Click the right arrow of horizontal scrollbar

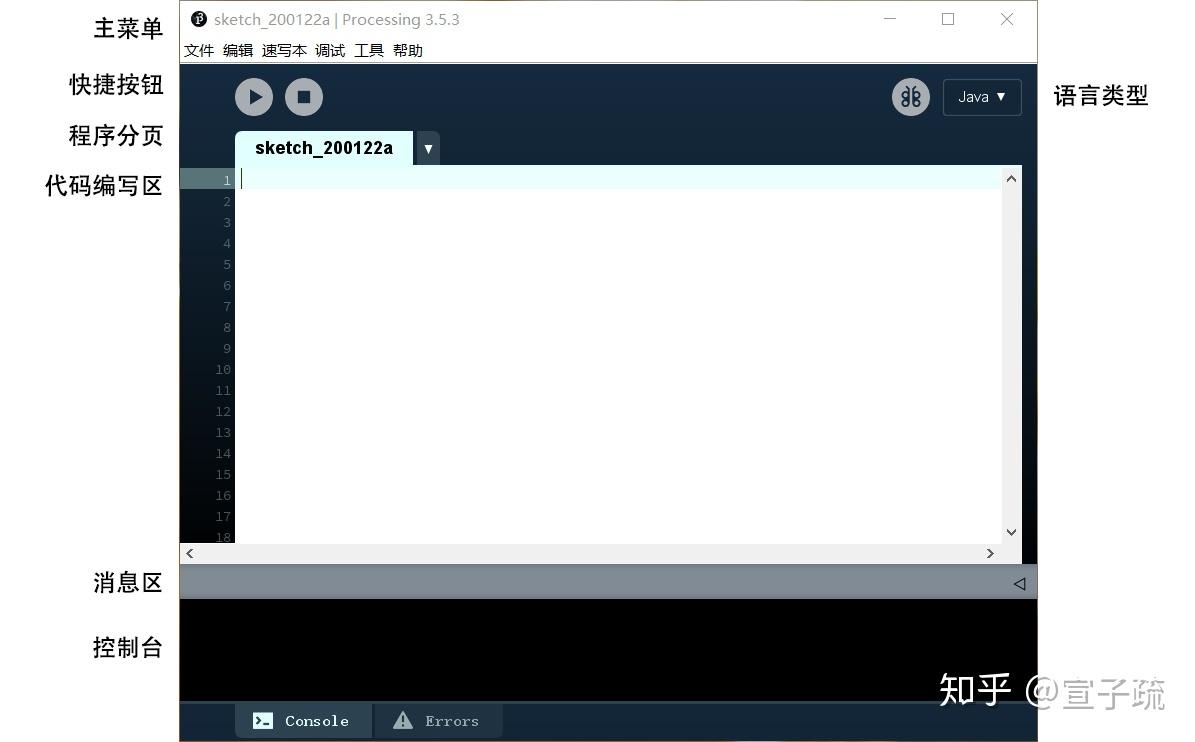coord(990,553)
